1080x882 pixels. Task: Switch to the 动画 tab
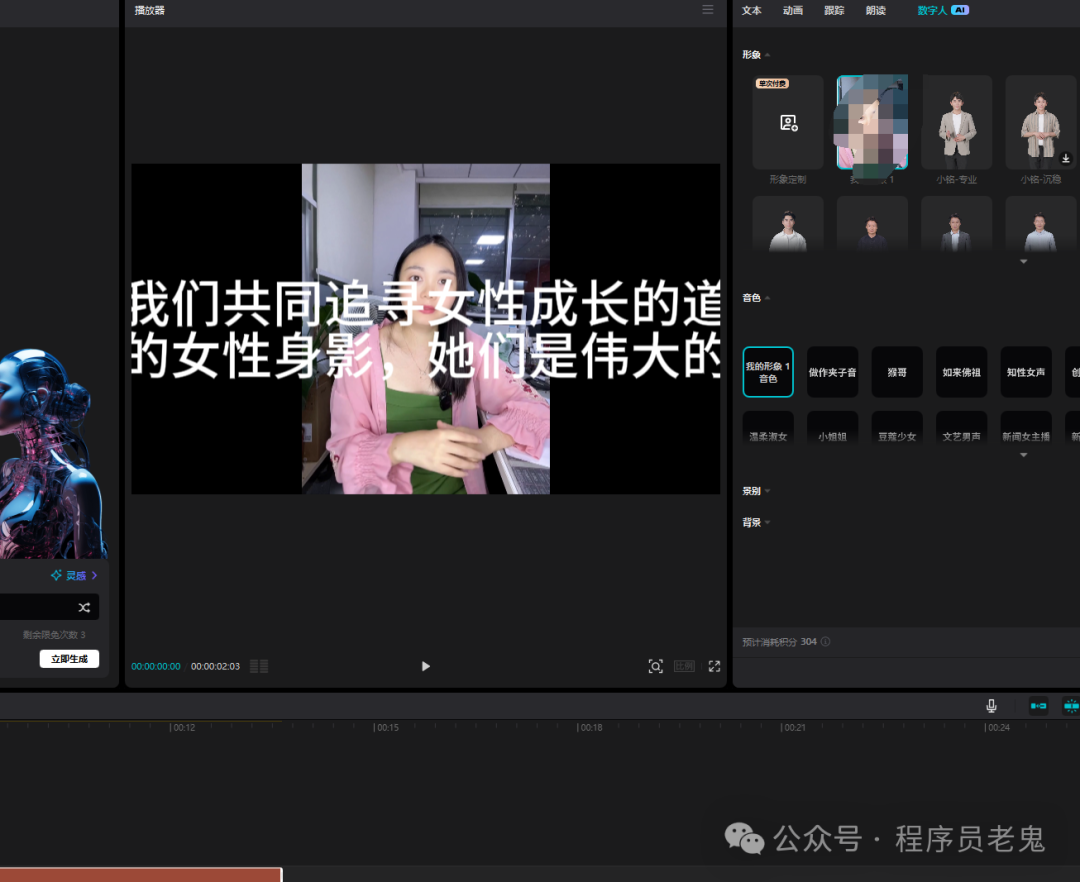click(x=793, y=10)
